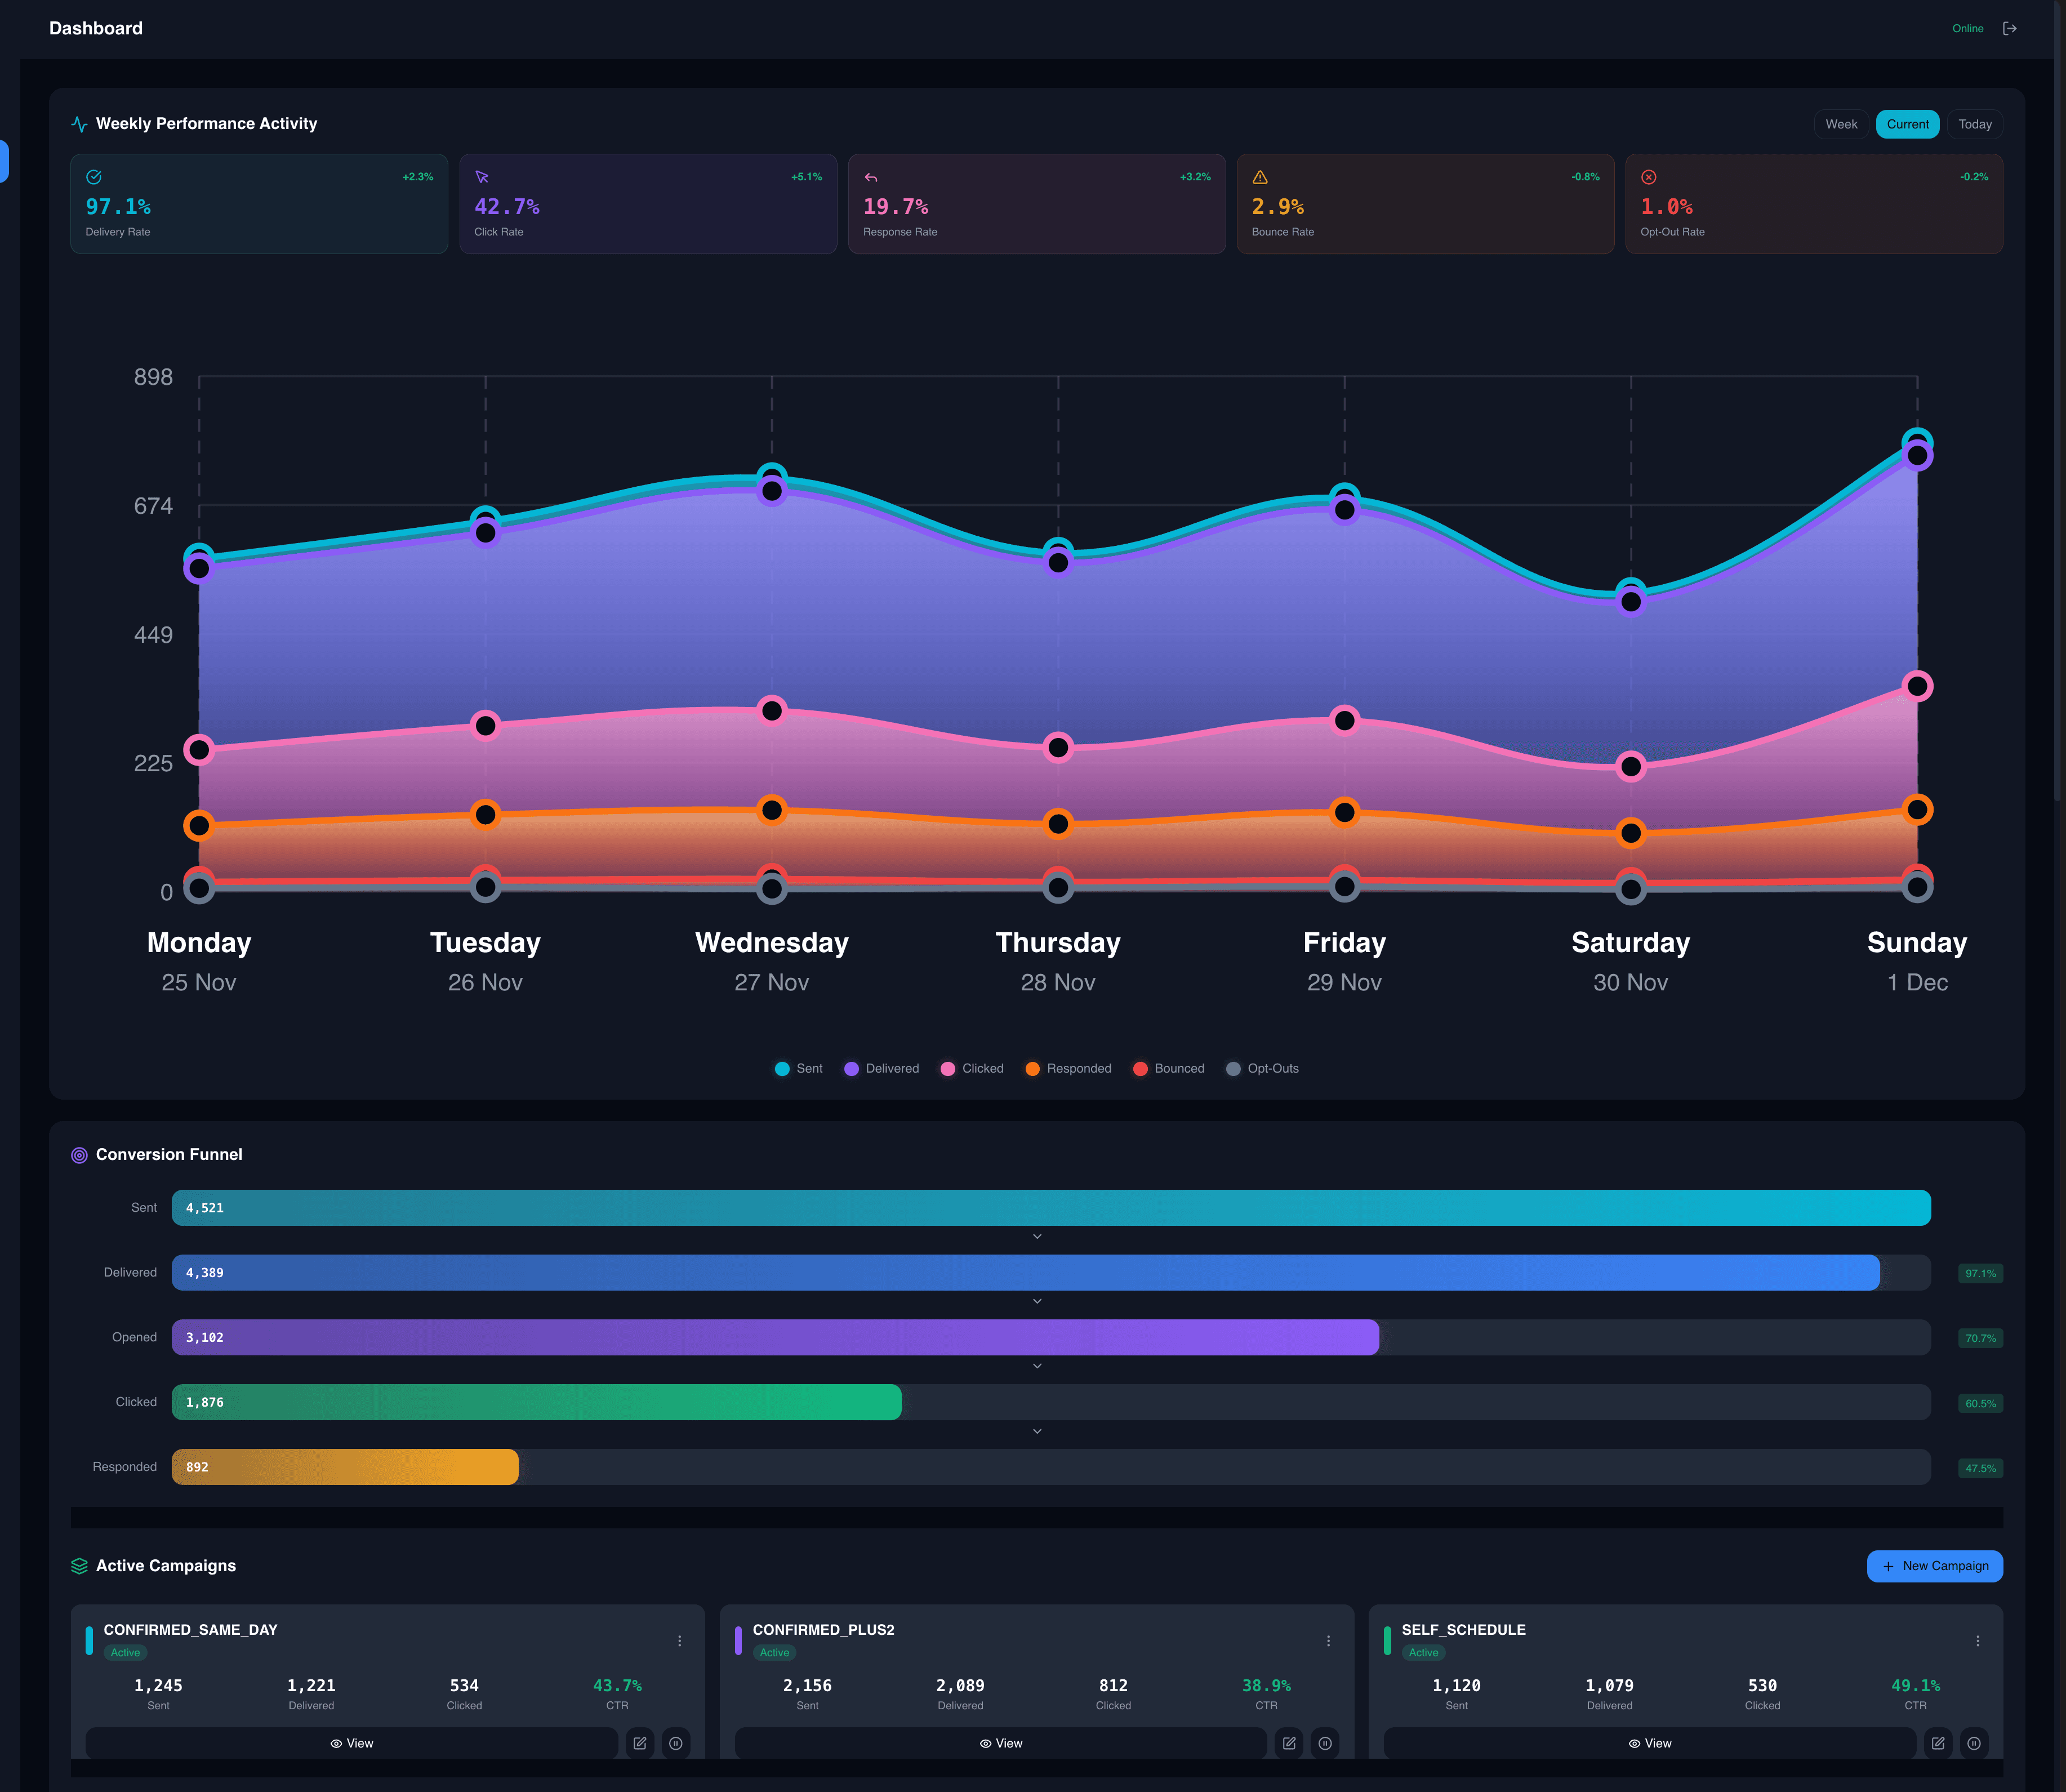Click the logout icon beside Online
This screenshot has width=2066, height=1792.
(x=2009, y=28)
